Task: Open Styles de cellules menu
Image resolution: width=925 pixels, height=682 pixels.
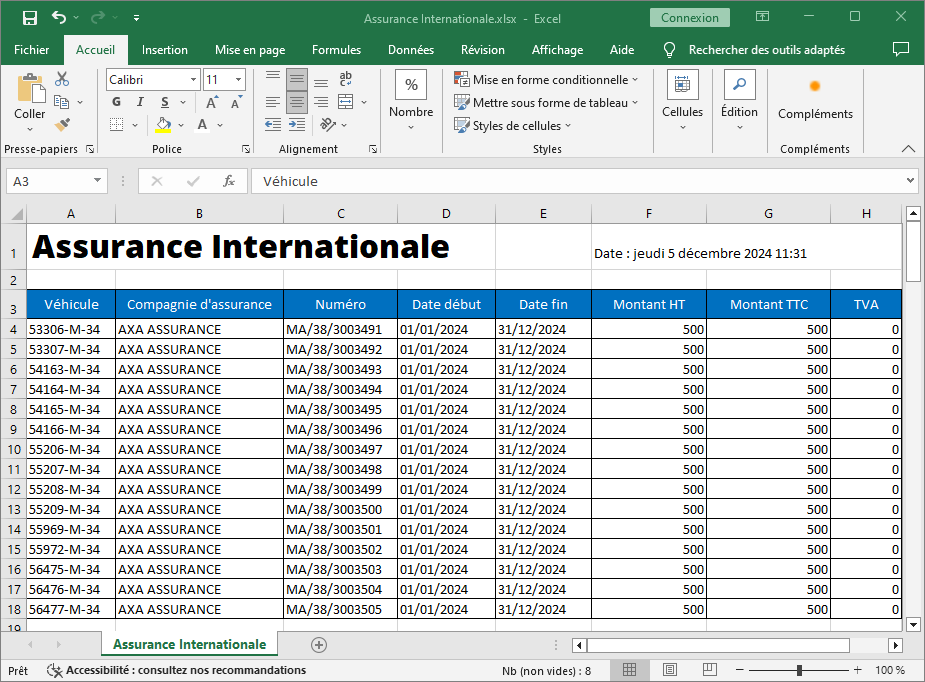Action: pyautogui.click(x=512, y=125)
